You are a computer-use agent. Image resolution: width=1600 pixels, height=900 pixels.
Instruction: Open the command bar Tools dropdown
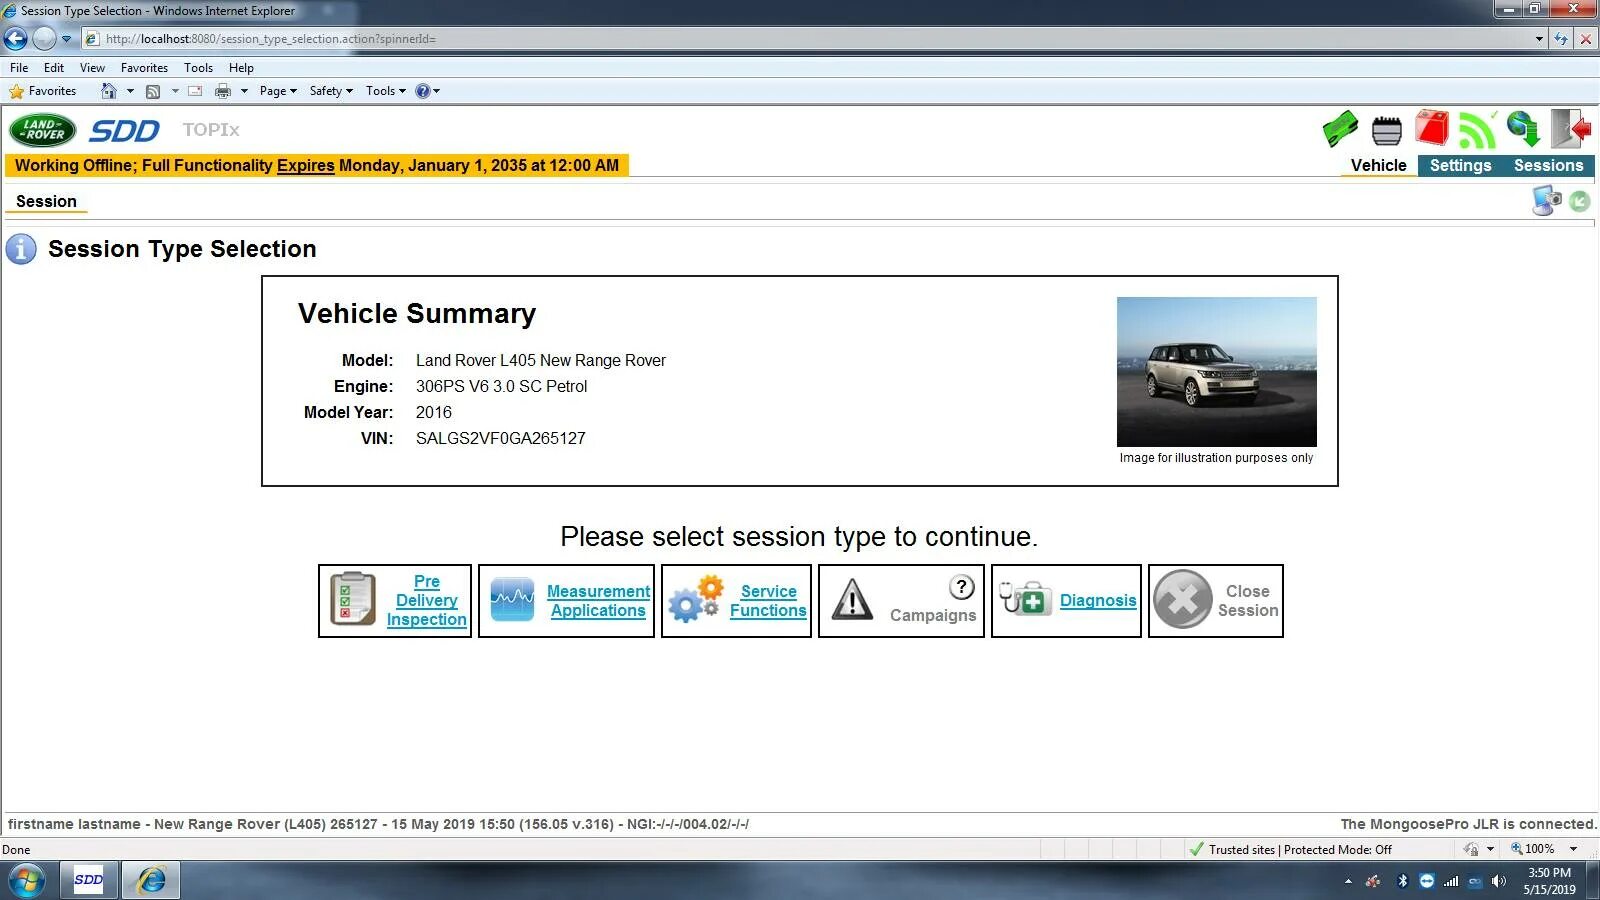(386, 91)
